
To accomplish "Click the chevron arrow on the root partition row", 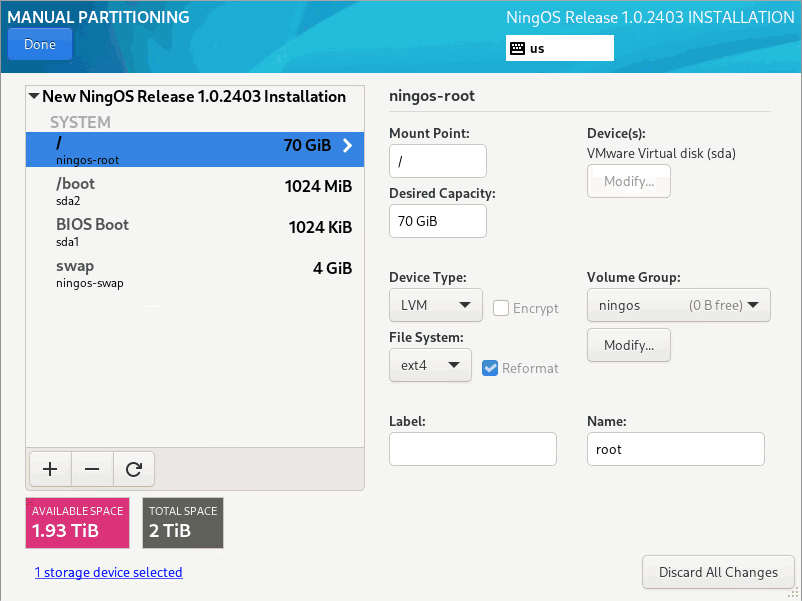I will point(348,146).
